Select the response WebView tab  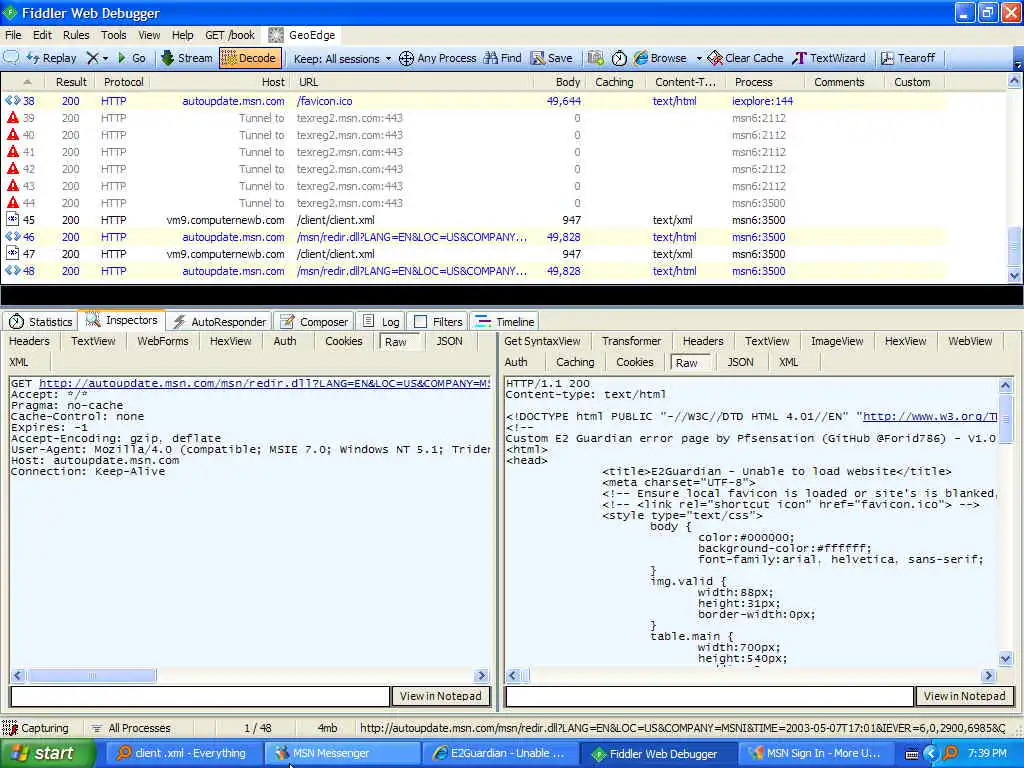pos(970,341)
